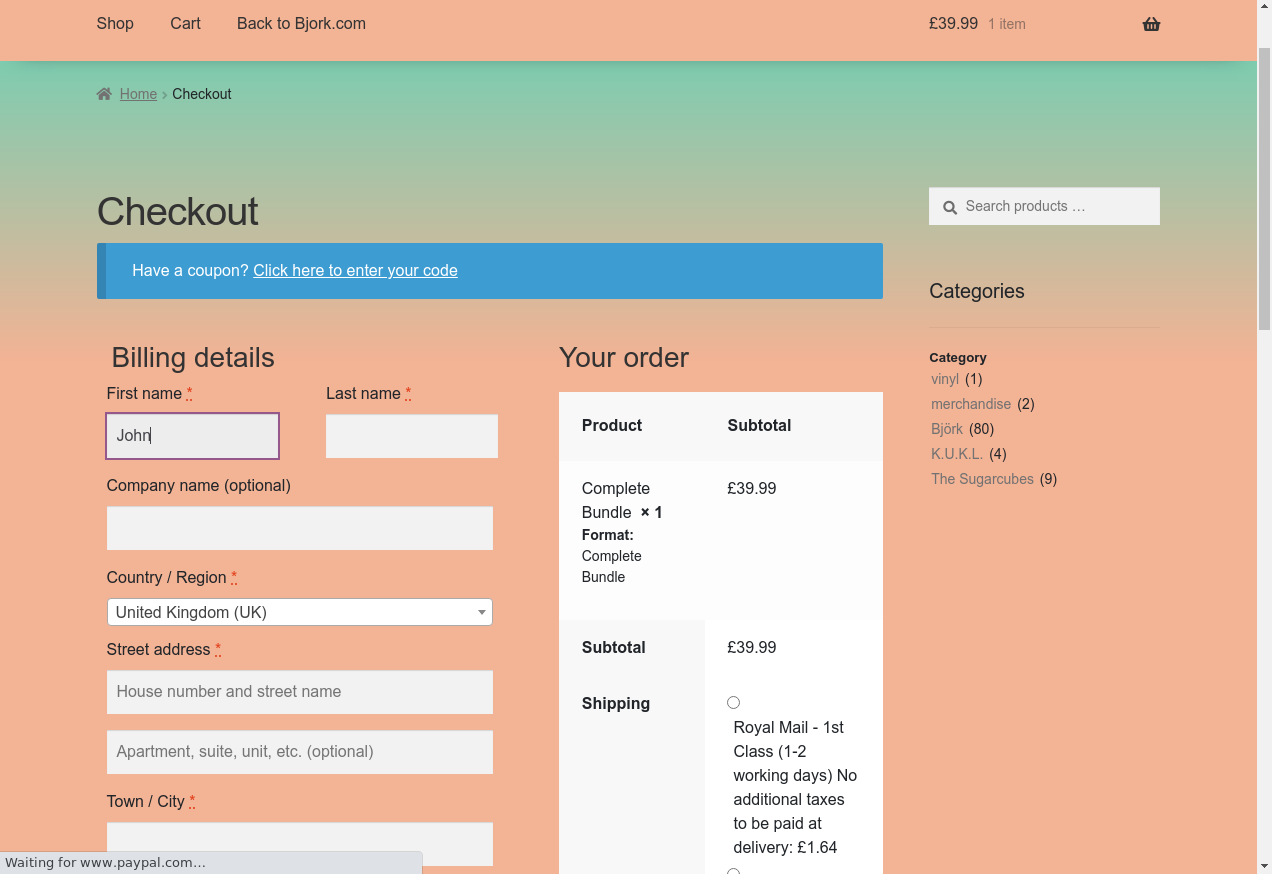Click the Search products box
1272x874 pixels.
pos(1055,207)
